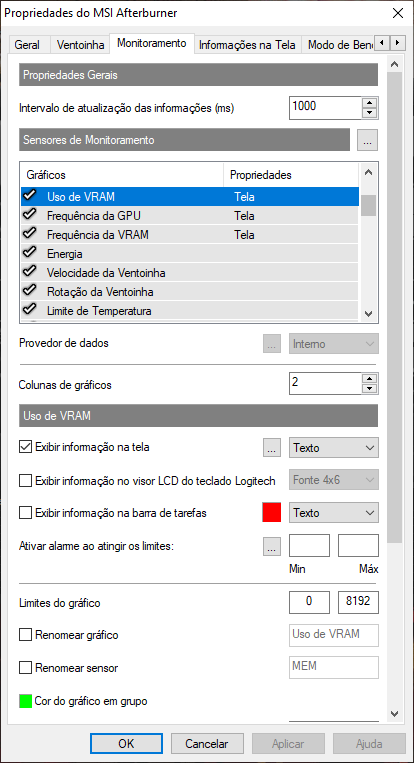This screenshot has height=763, width=414.
Task: Click the Cancelar button
Action: point(207,744)
